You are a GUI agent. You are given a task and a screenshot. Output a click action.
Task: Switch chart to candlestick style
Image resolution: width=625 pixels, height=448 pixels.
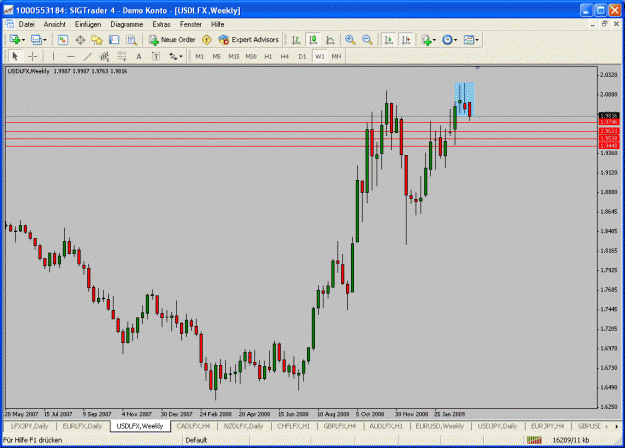click(313, 40)
